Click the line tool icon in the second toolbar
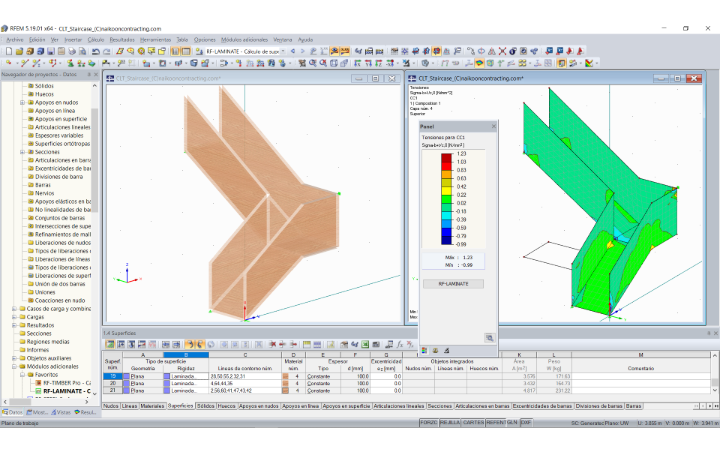 tap(24, 63)
